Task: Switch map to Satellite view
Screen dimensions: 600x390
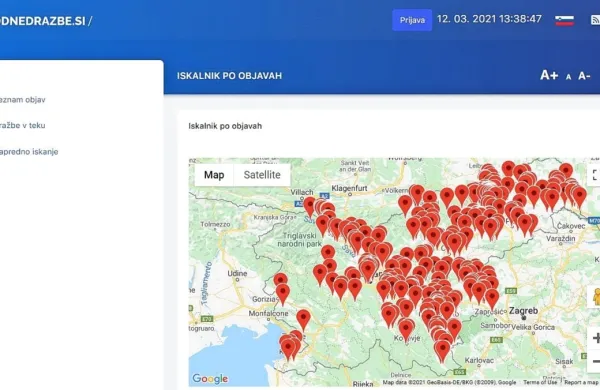Action: pos(262,175)
